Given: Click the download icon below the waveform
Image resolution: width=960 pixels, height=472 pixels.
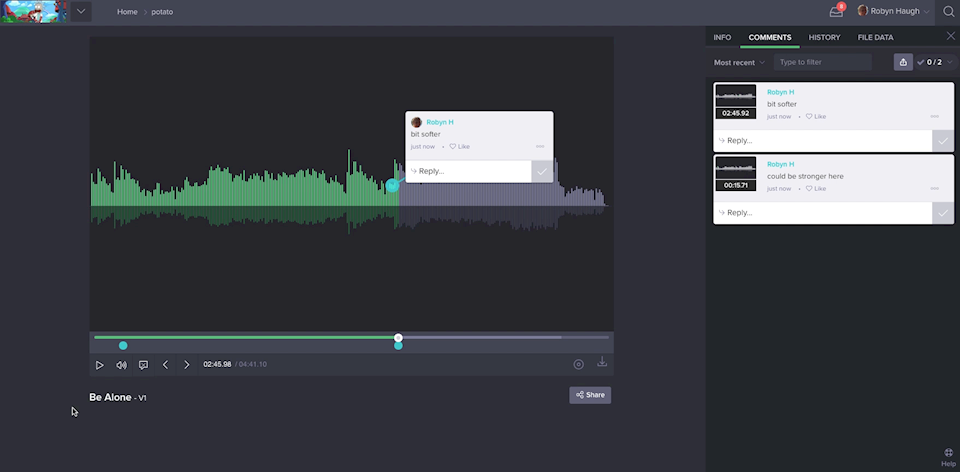Looking at the screenshot, I should [602, 363].
